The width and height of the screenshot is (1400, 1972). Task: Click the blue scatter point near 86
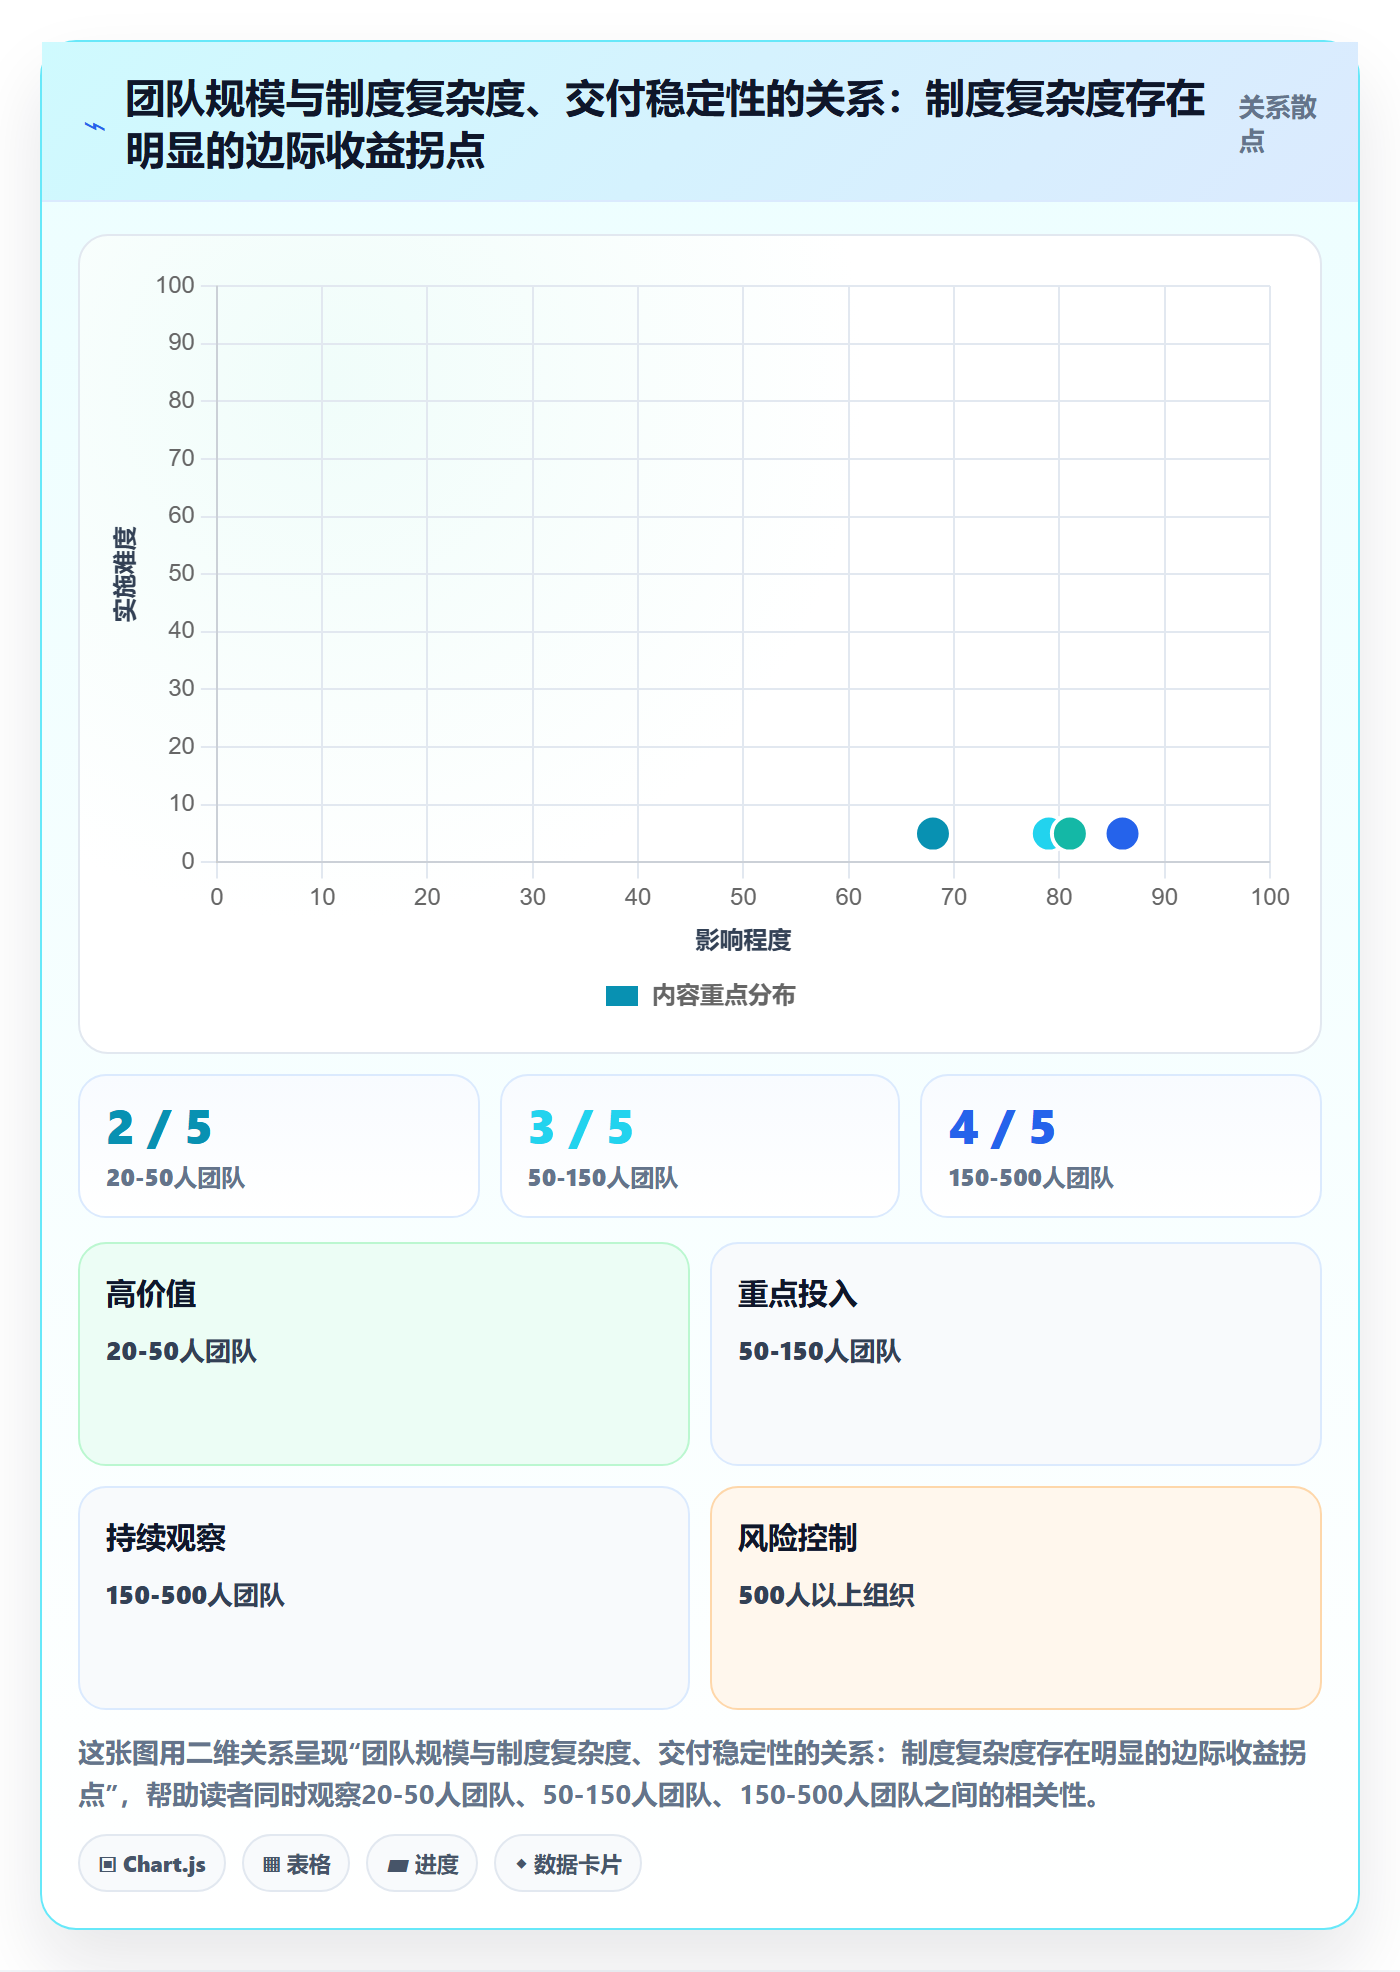pos(1122,833)
